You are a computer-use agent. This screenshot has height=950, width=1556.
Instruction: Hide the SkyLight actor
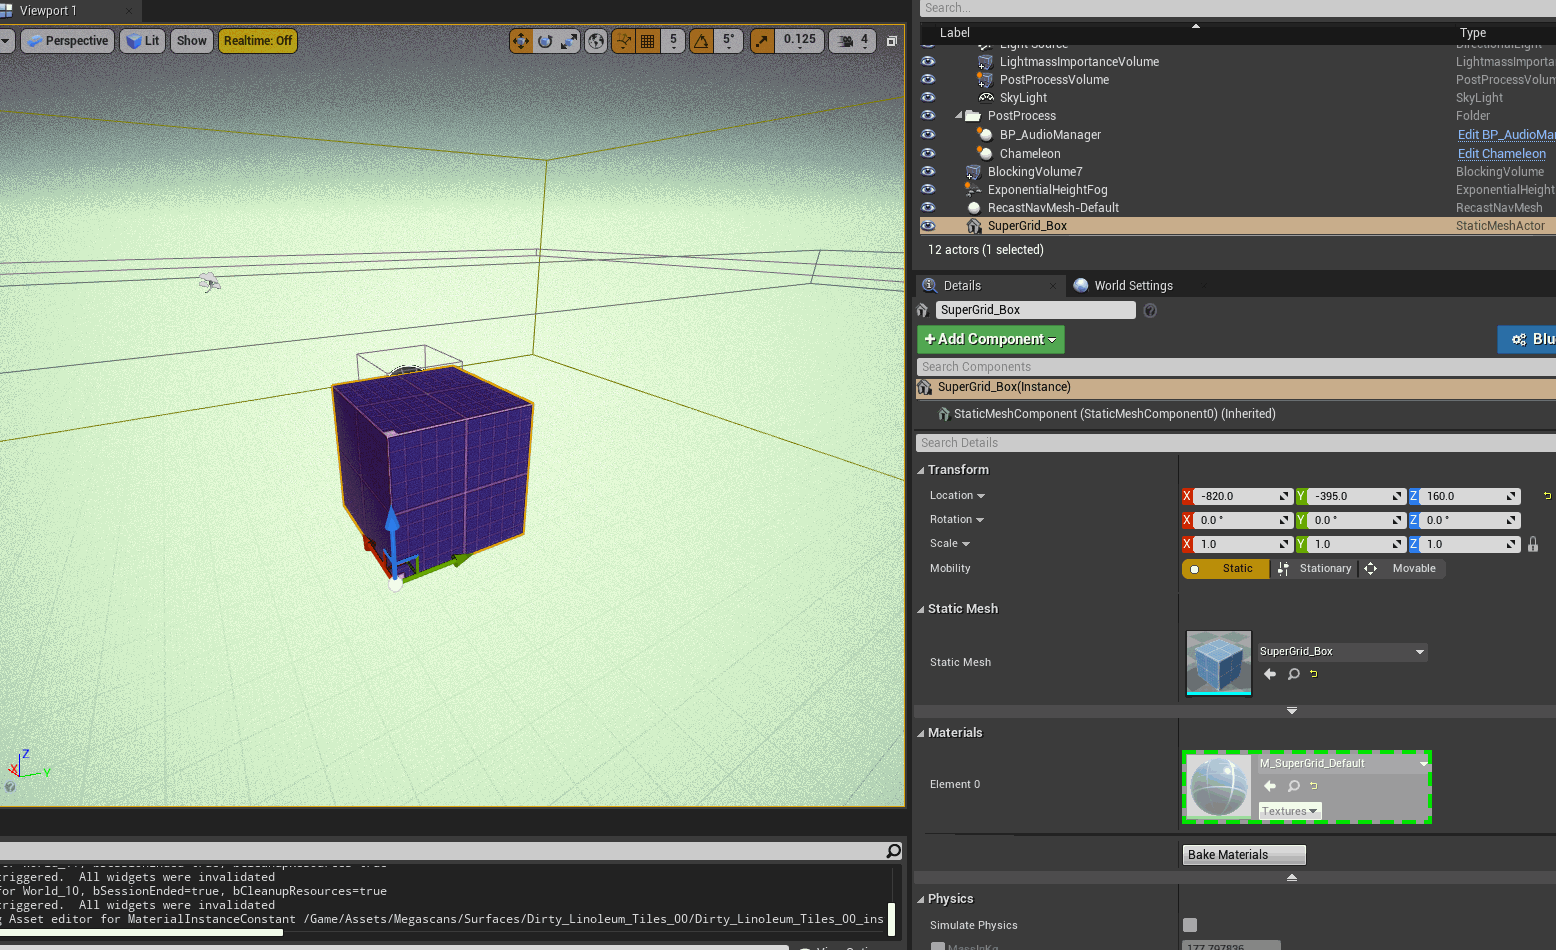point(928,97)
